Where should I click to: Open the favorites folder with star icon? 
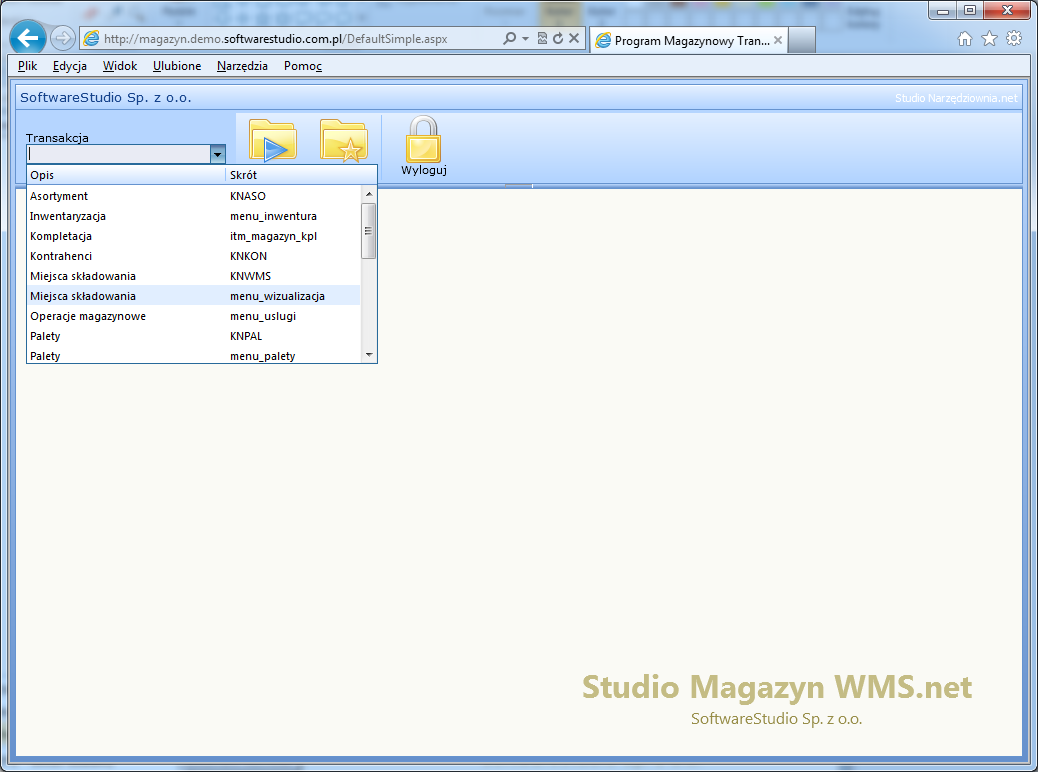tap(344, 140)
